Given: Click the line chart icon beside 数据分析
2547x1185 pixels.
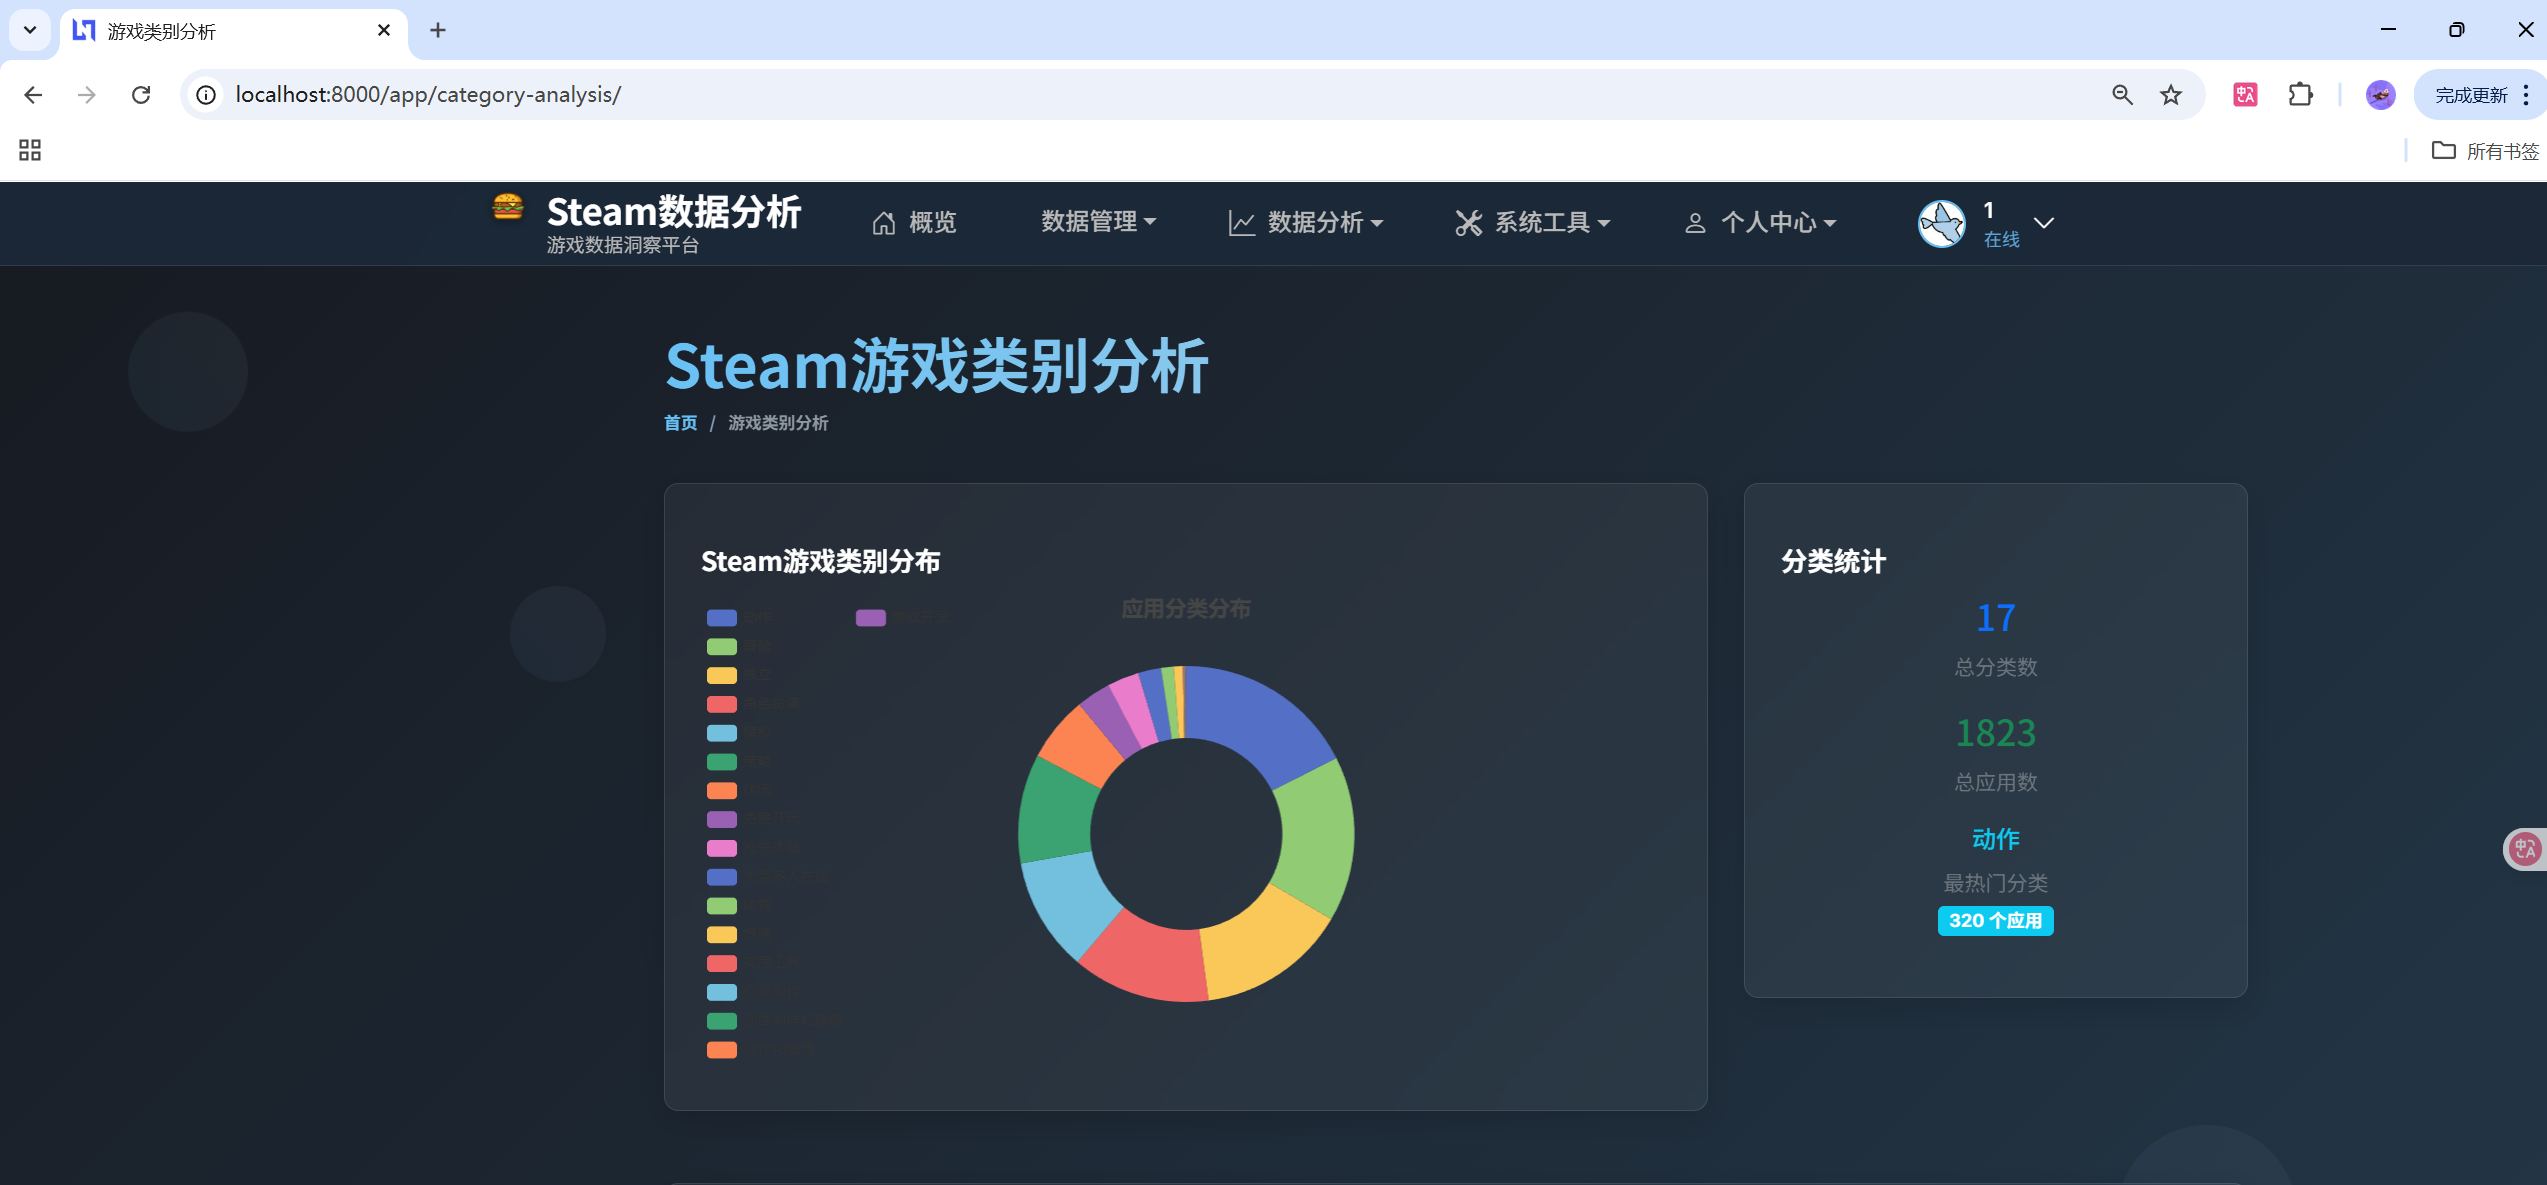Looking at the screenshot, I should click(x=1241, y=223).
